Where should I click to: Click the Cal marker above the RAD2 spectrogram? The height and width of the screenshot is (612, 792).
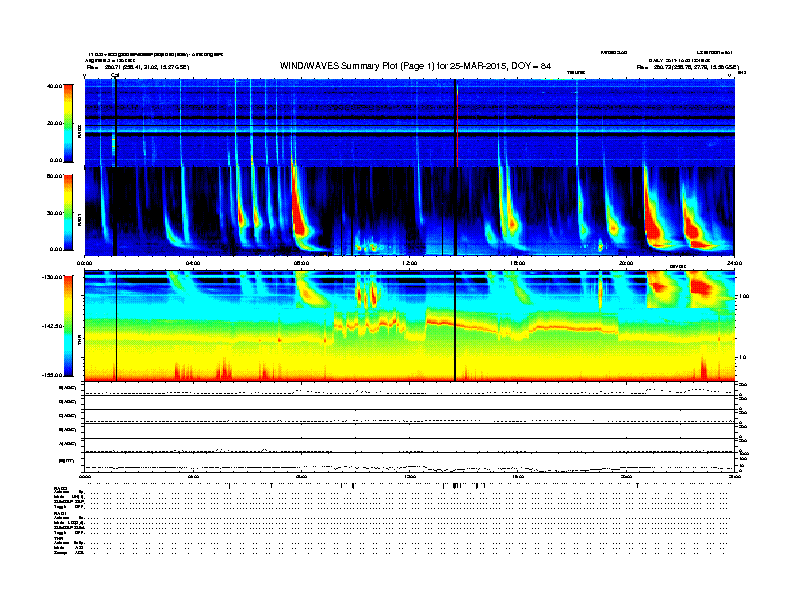[115, 75]
